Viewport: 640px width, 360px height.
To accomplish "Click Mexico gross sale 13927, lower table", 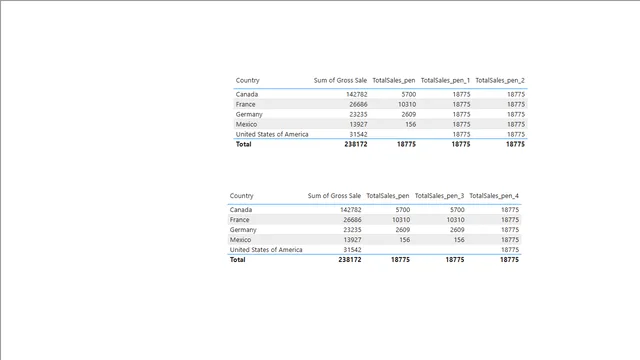I will point(352,240).
